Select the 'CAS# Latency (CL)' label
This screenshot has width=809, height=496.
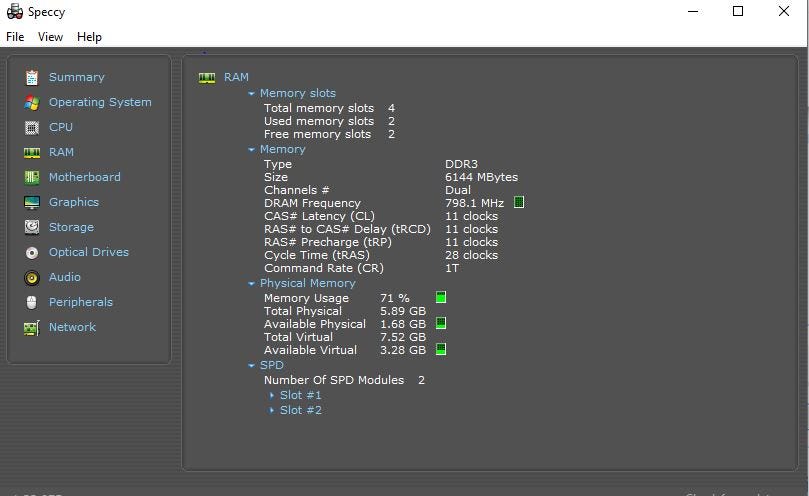coord(319,216)
